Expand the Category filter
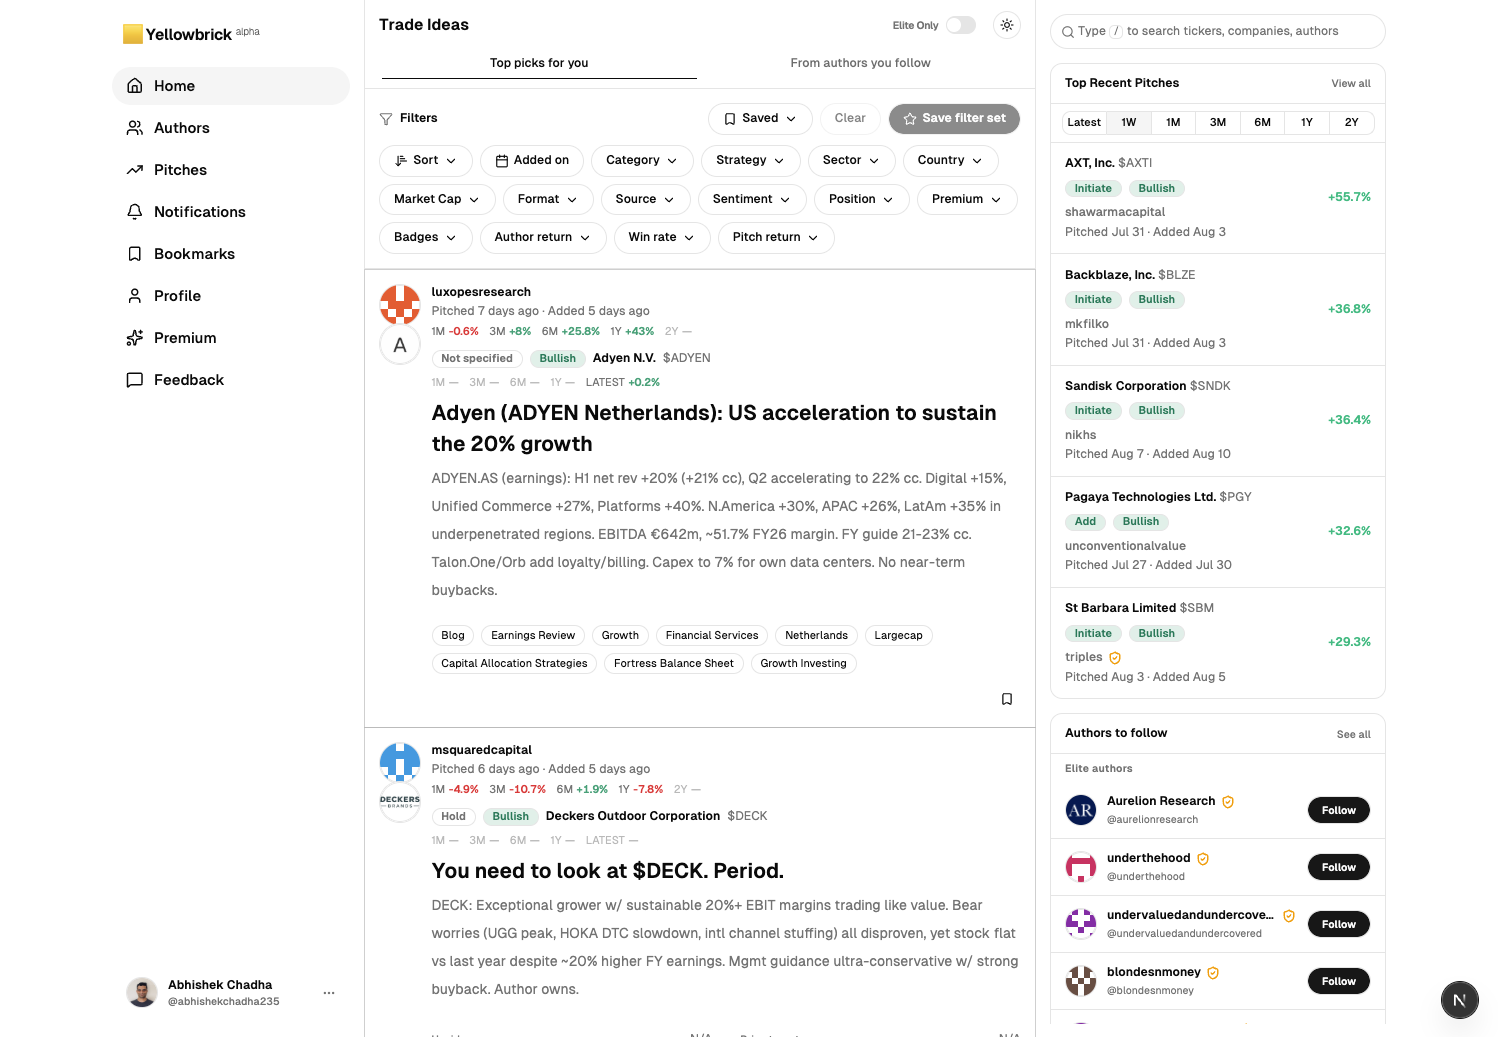The height and width of the screenshot is (1037, 1498). coord(642,160)
